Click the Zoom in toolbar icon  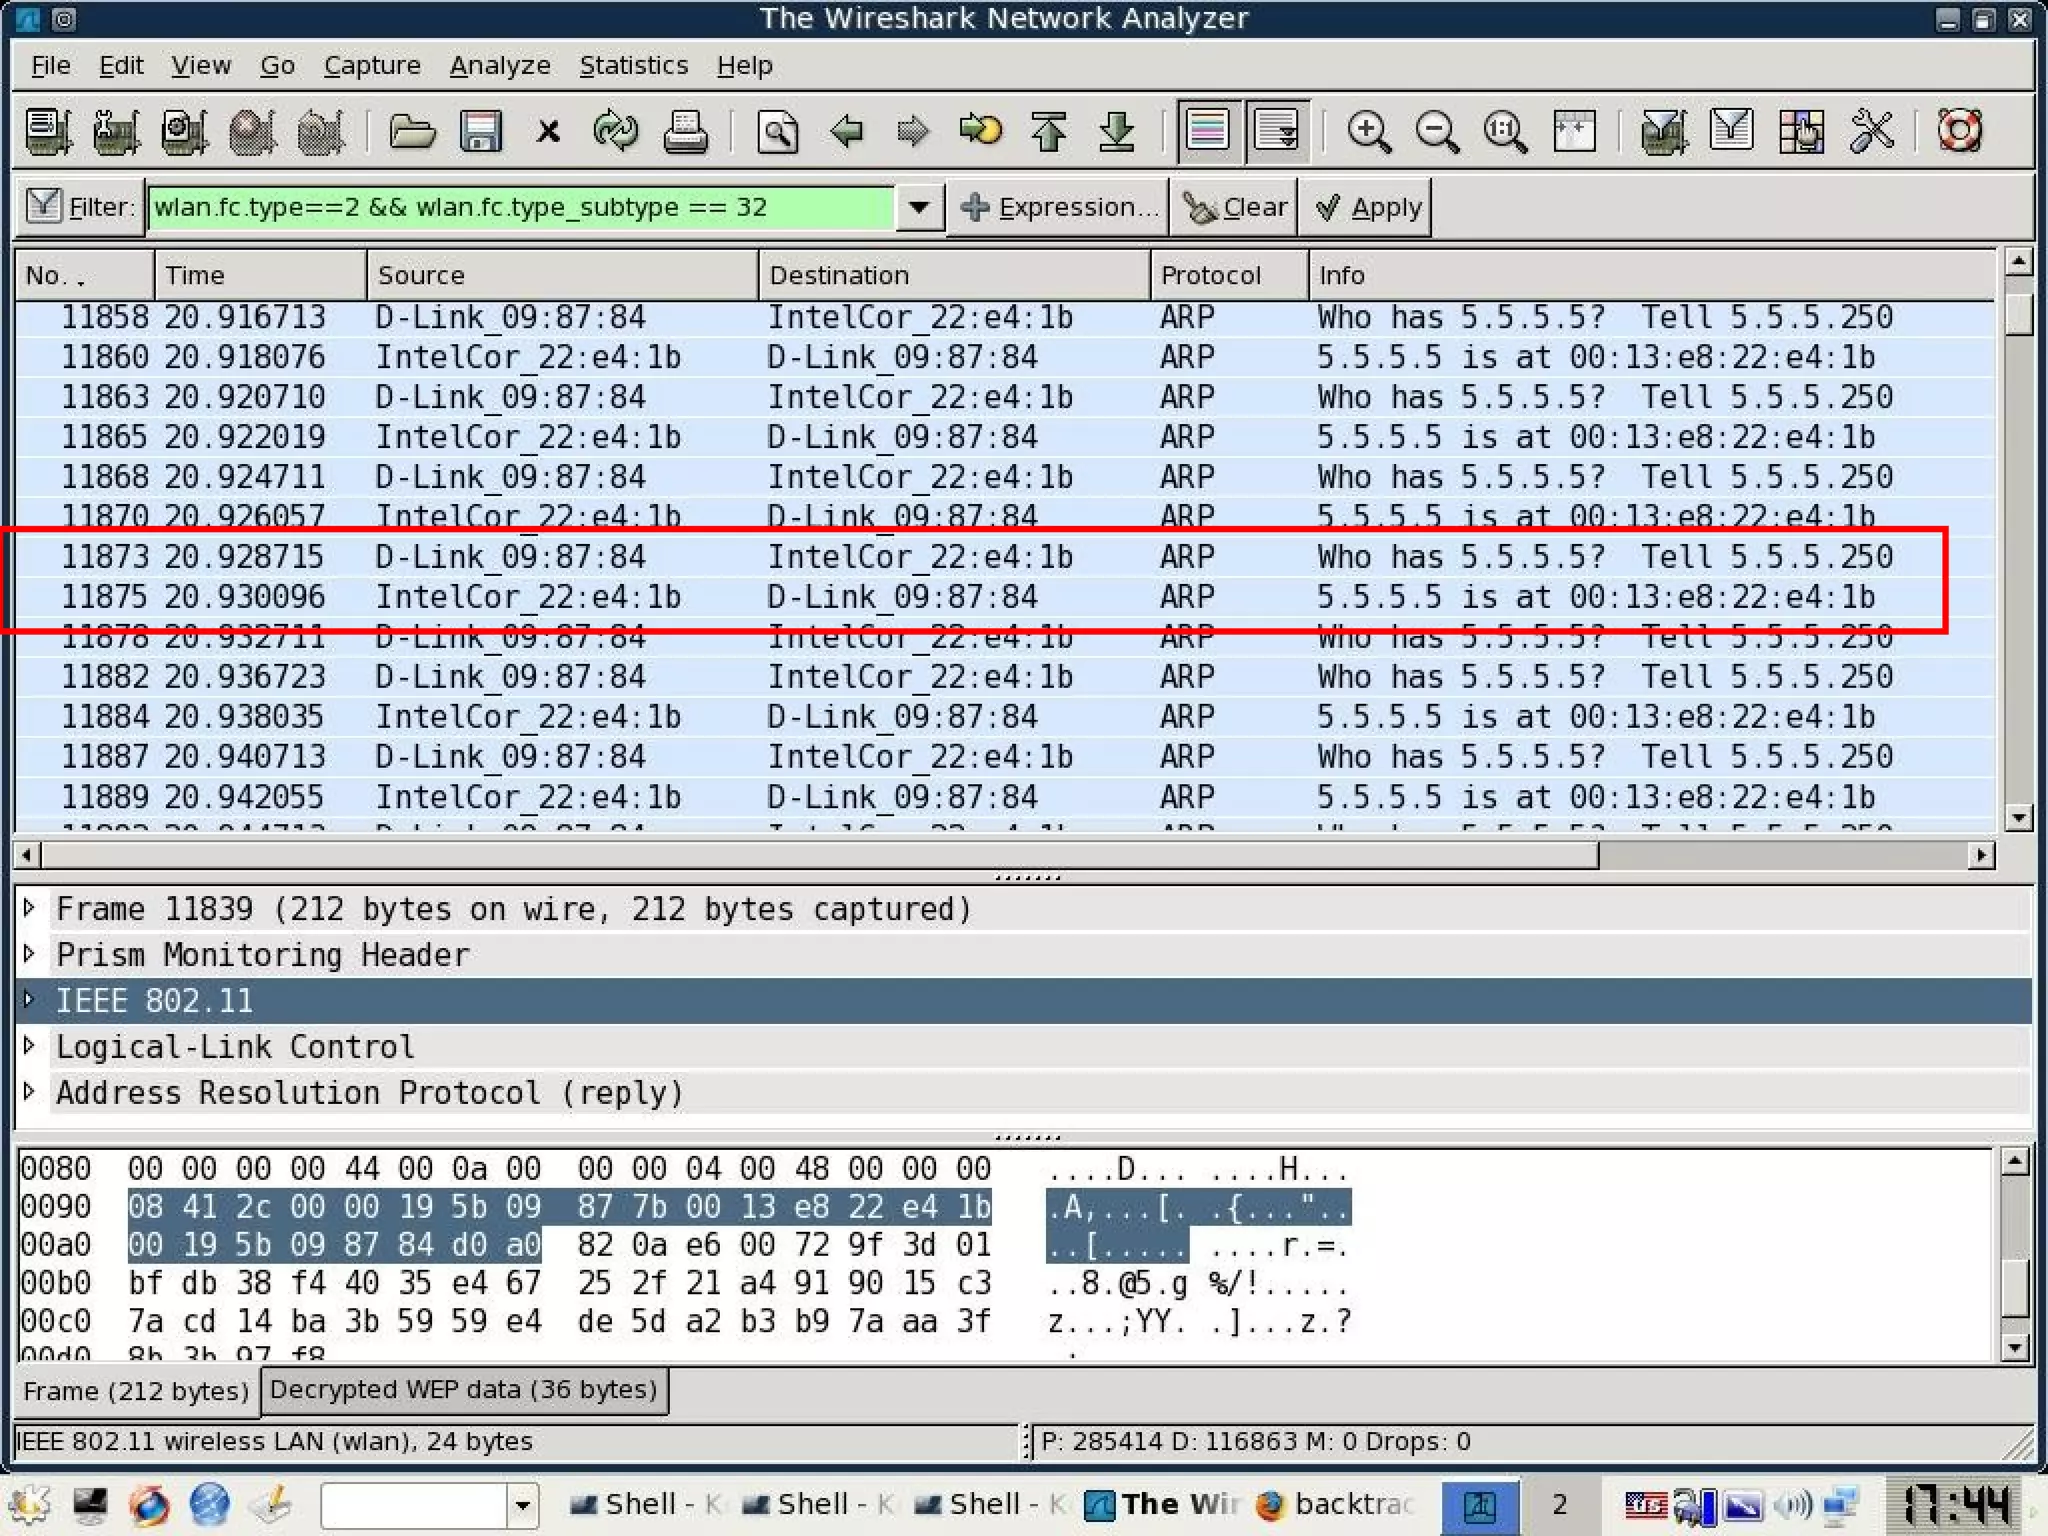(1368, 131)
